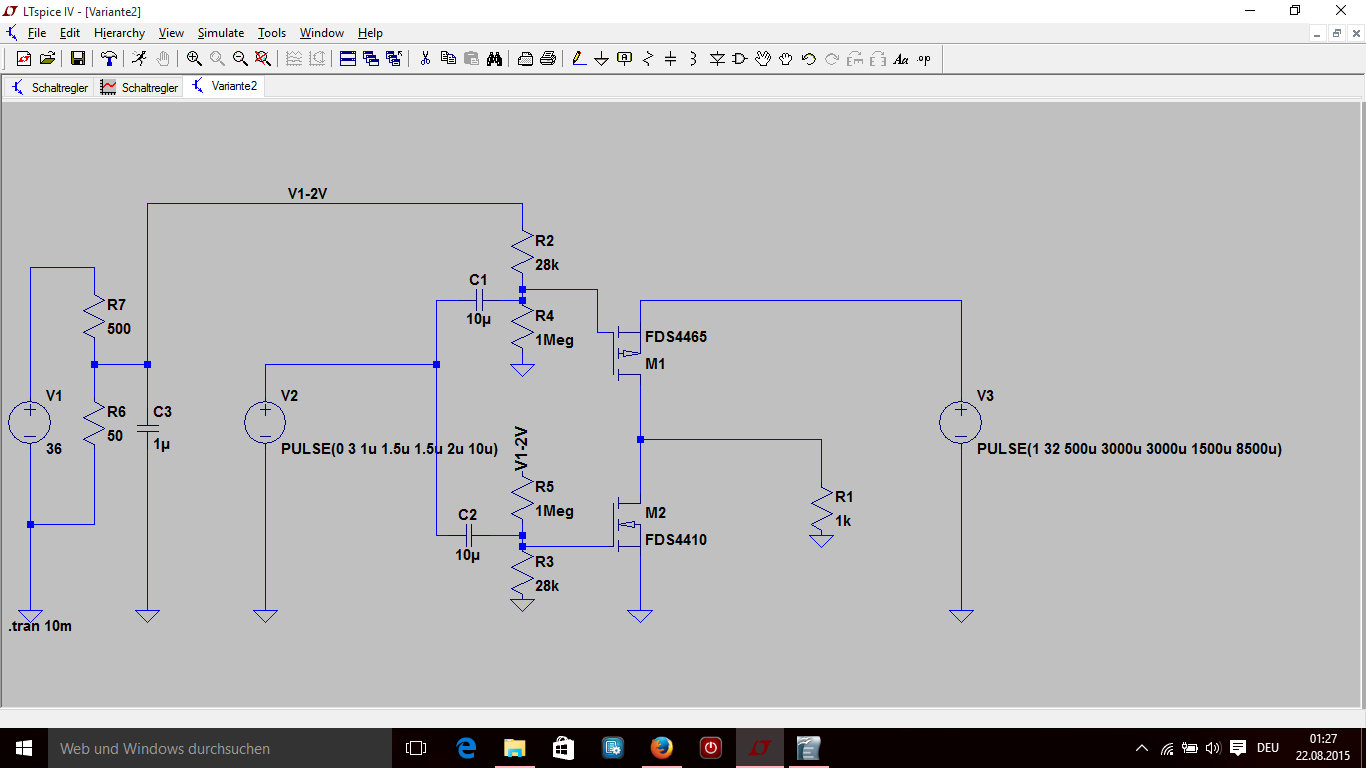1366x768 pixels.
Task: Open Action Center notifications icon
Action: tap(1238, 748)
